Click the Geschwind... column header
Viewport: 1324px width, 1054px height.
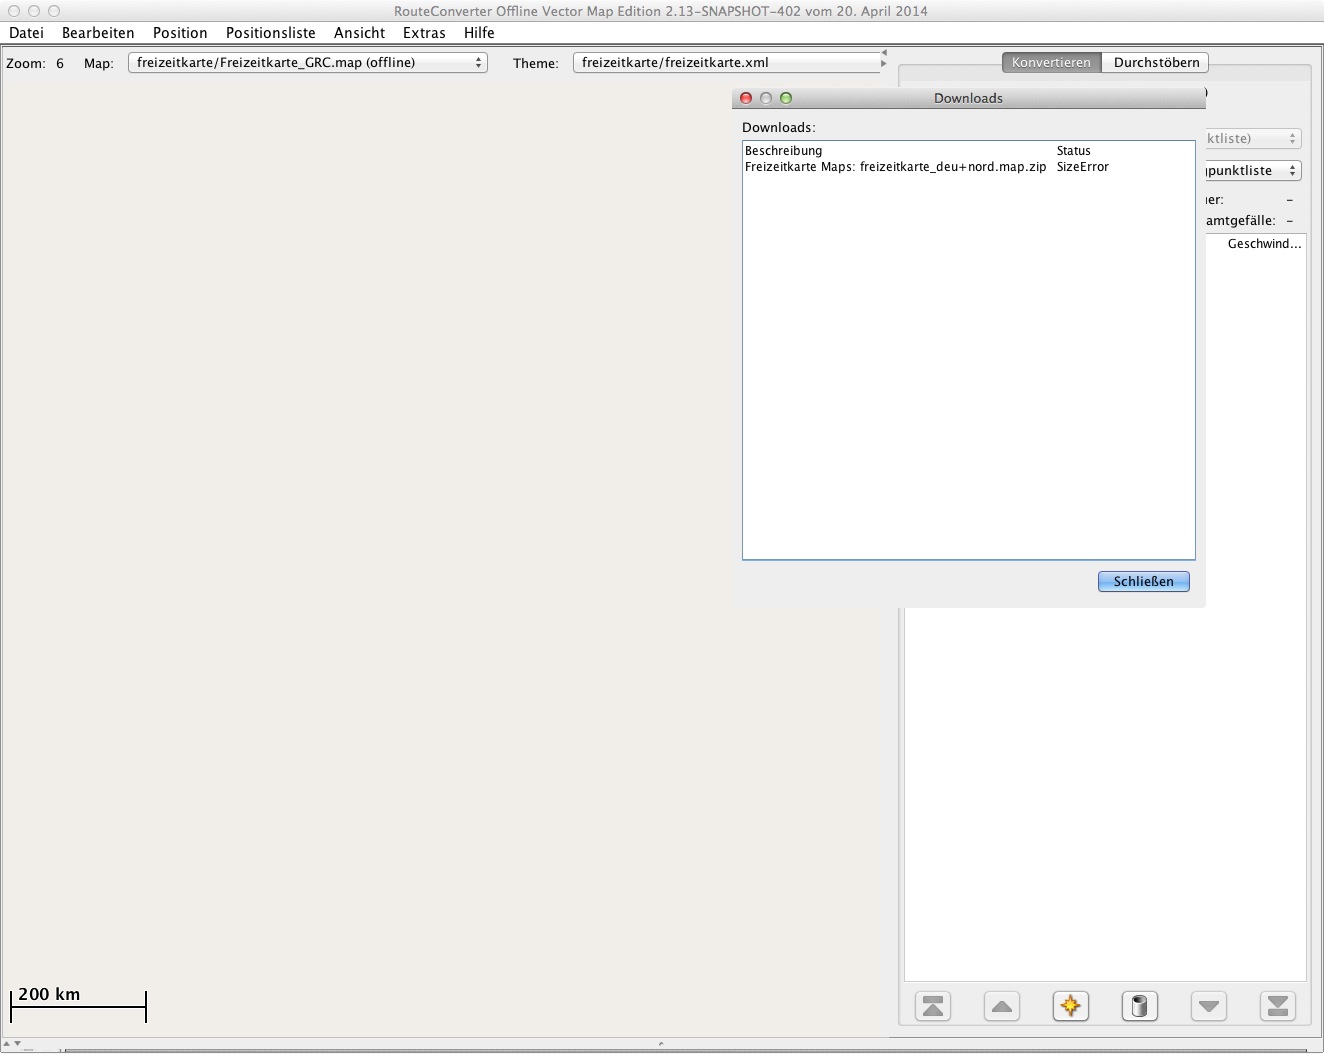coord(1264,244)
